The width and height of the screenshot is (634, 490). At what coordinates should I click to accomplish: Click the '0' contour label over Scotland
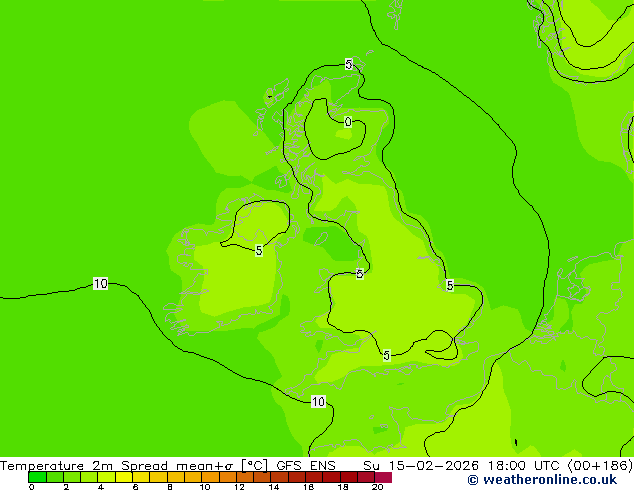point(348,122)
